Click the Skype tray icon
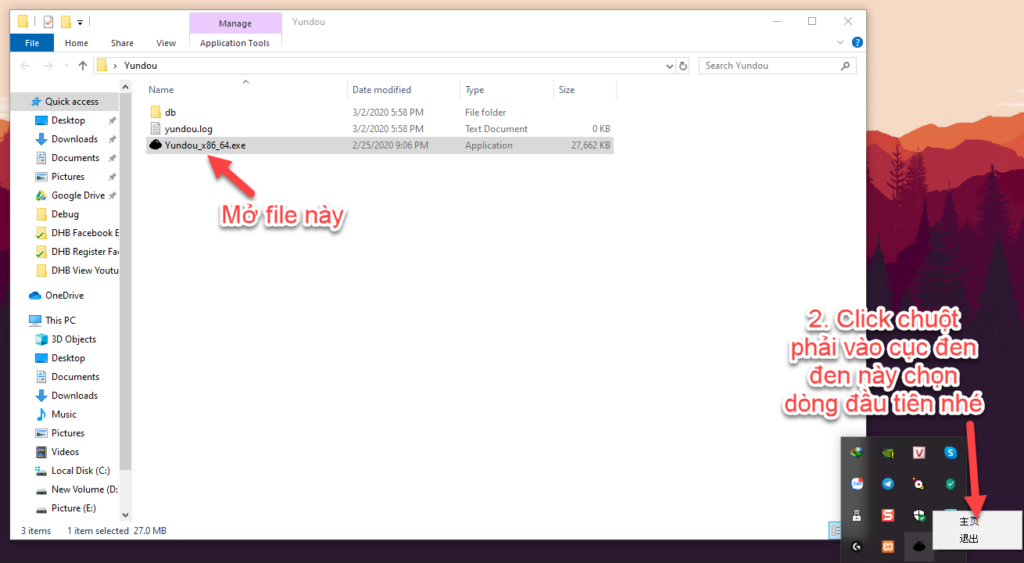Screen dimensions: 1024x563 [x=950, y=453]
